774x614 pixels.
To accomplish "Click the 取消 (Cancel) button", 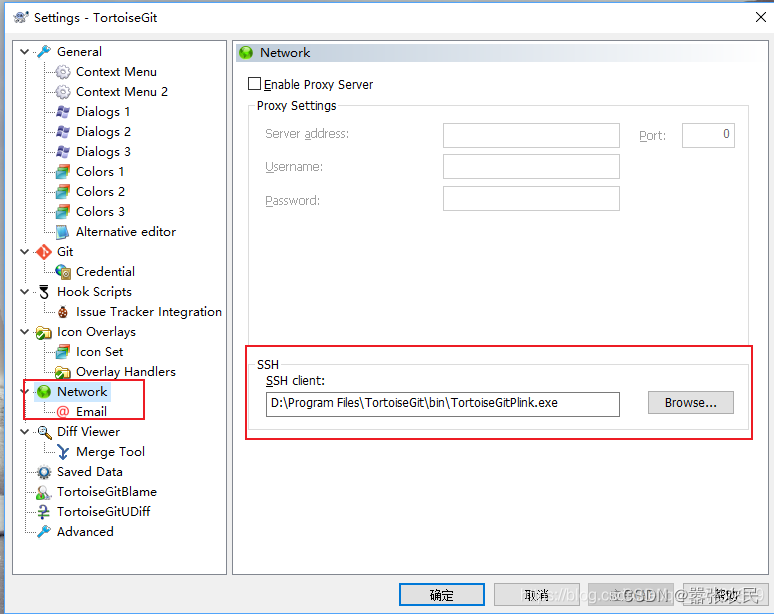I will (x=537, y=595).
